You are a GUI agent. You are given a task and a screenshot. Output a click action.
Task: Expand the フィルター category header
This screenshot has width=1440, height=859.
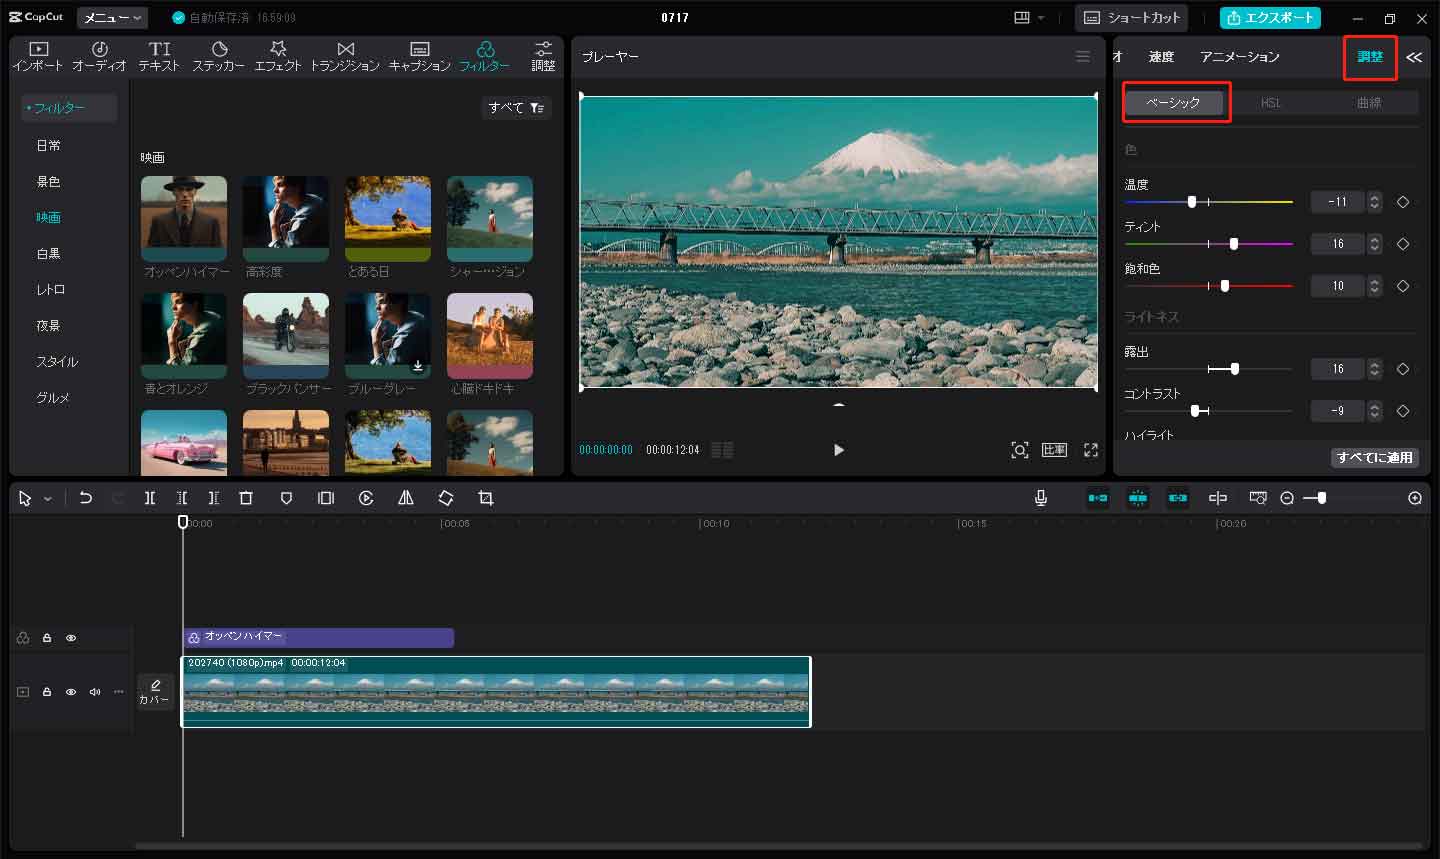tap(68, 108)
